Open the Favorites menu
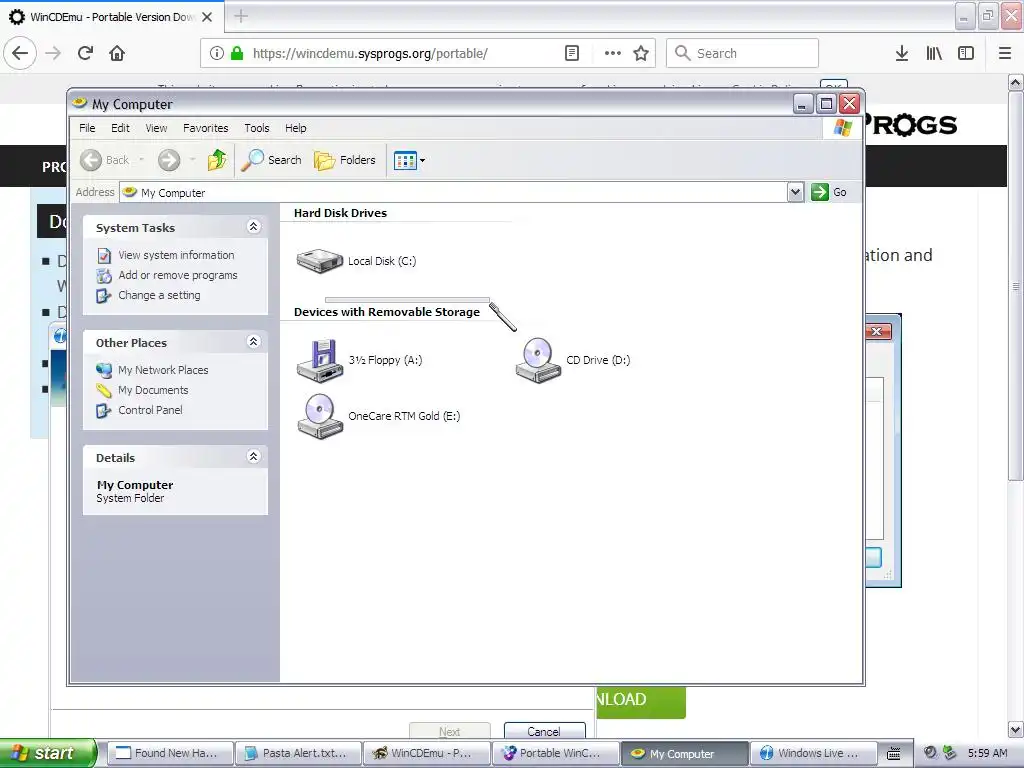Viewport: 1024px width, 768px height. tap(206, 128)
